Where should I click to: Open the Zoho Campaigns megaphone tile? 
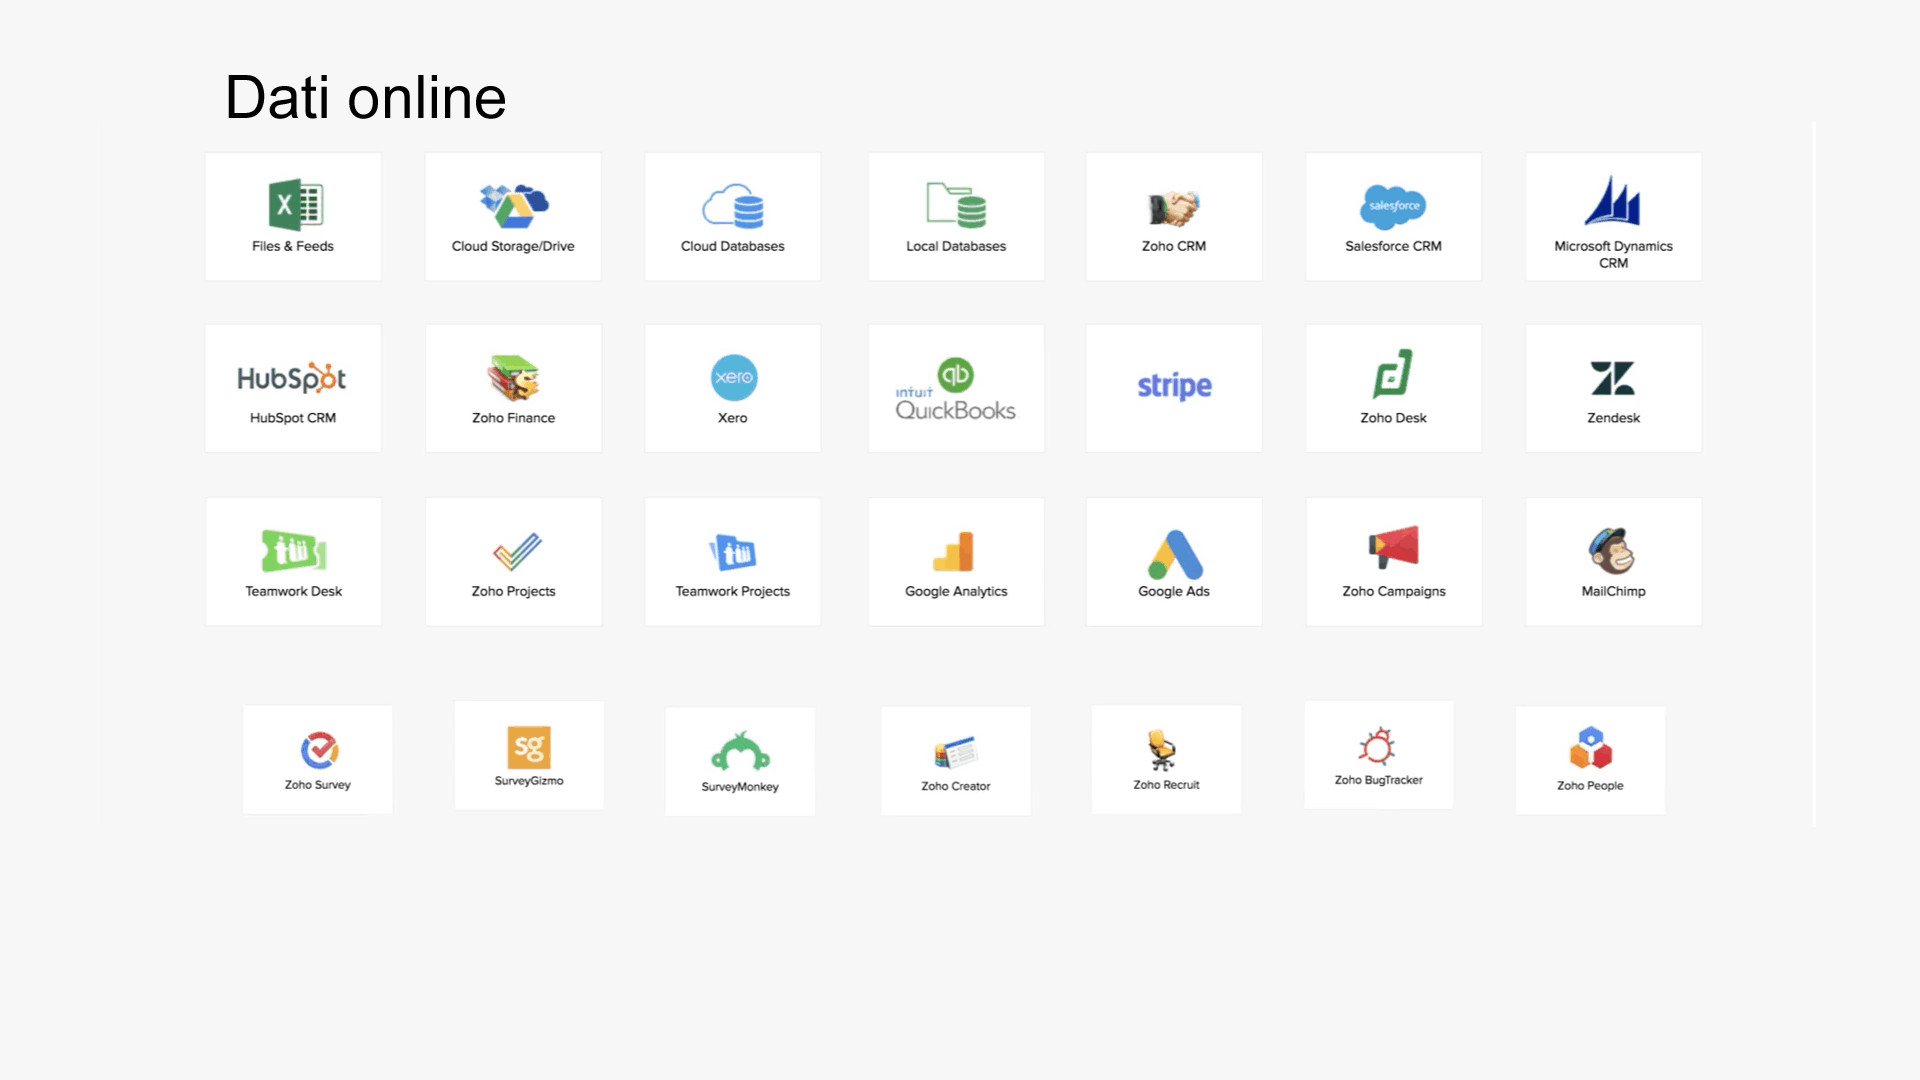click(1393, 562)
